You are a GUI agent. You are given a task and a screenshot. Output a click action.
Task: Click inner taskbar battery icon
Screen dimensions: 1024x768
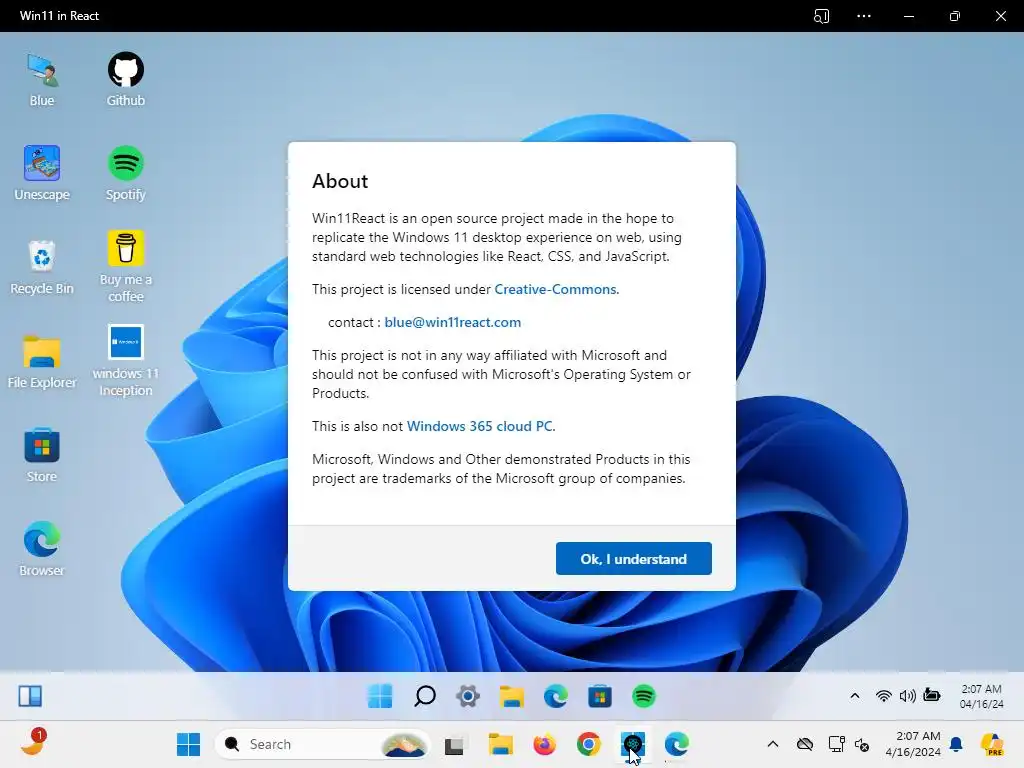click(x=932, y=696)
